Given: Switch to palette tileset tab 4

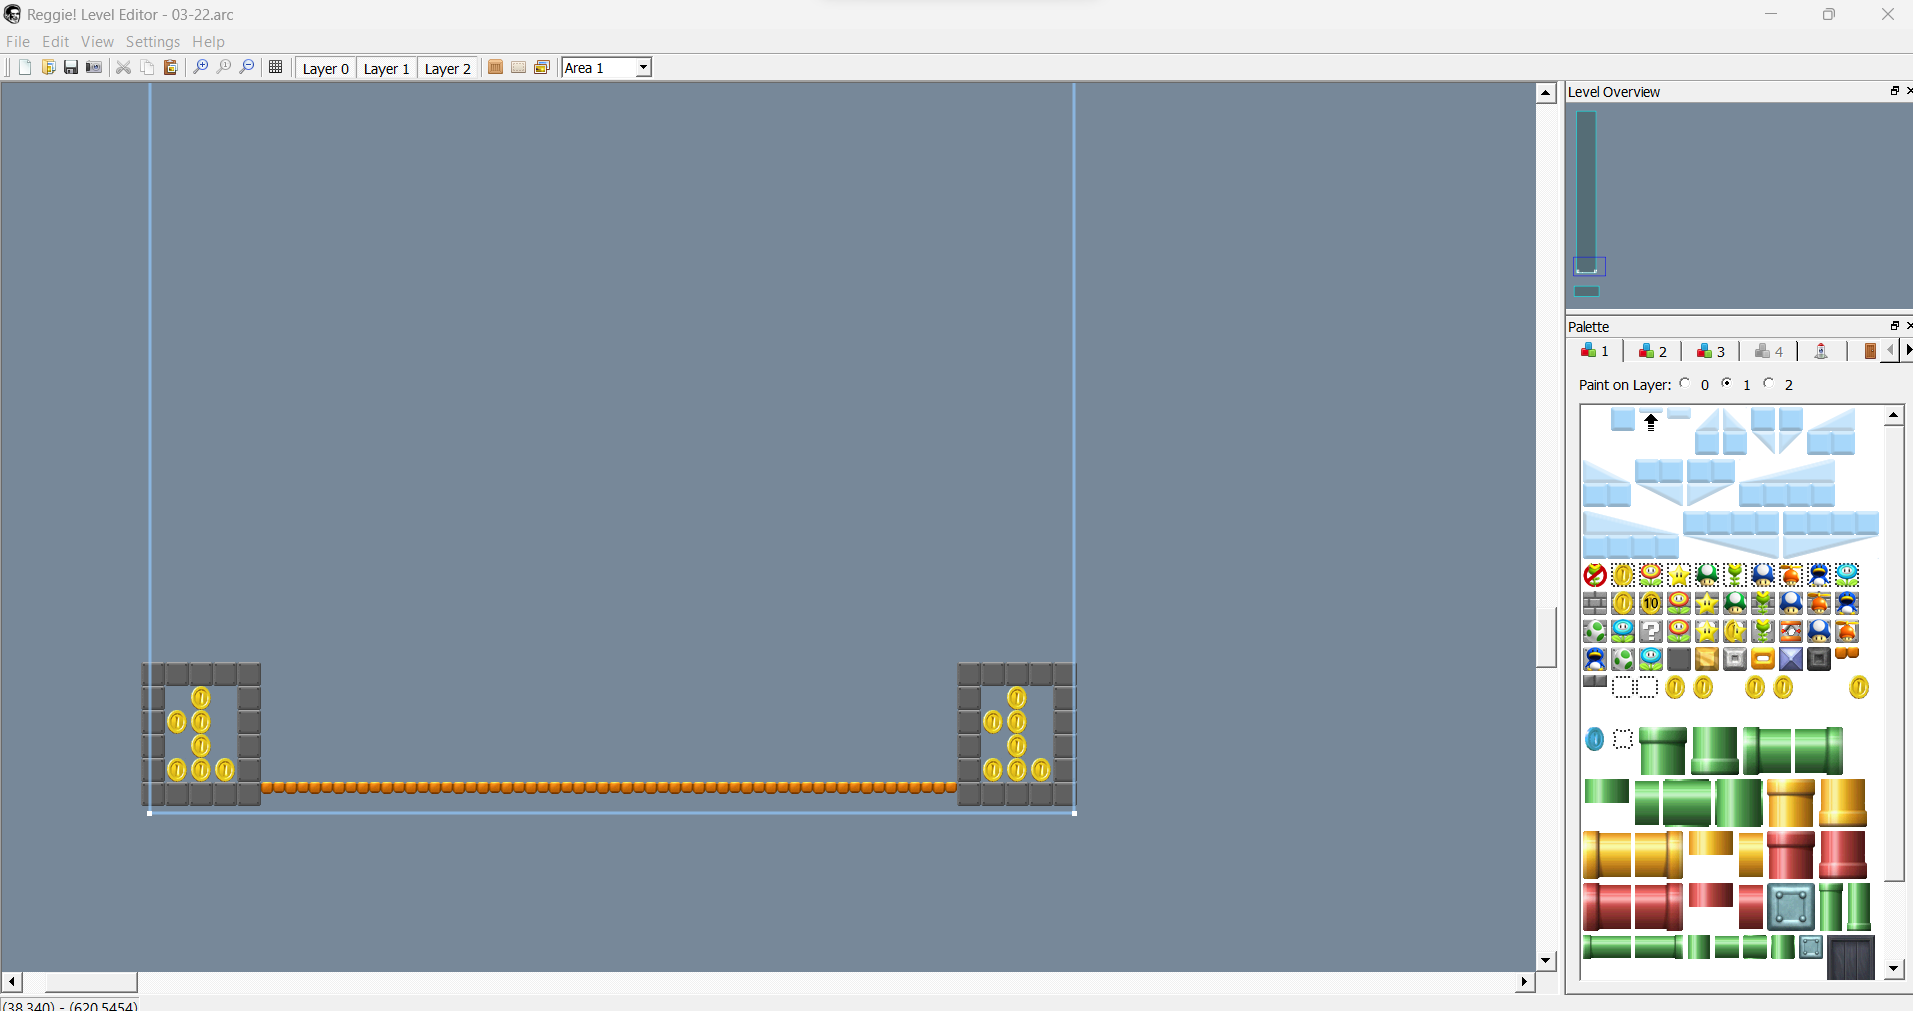Looking at the screenshot, I should (1769, 351).
